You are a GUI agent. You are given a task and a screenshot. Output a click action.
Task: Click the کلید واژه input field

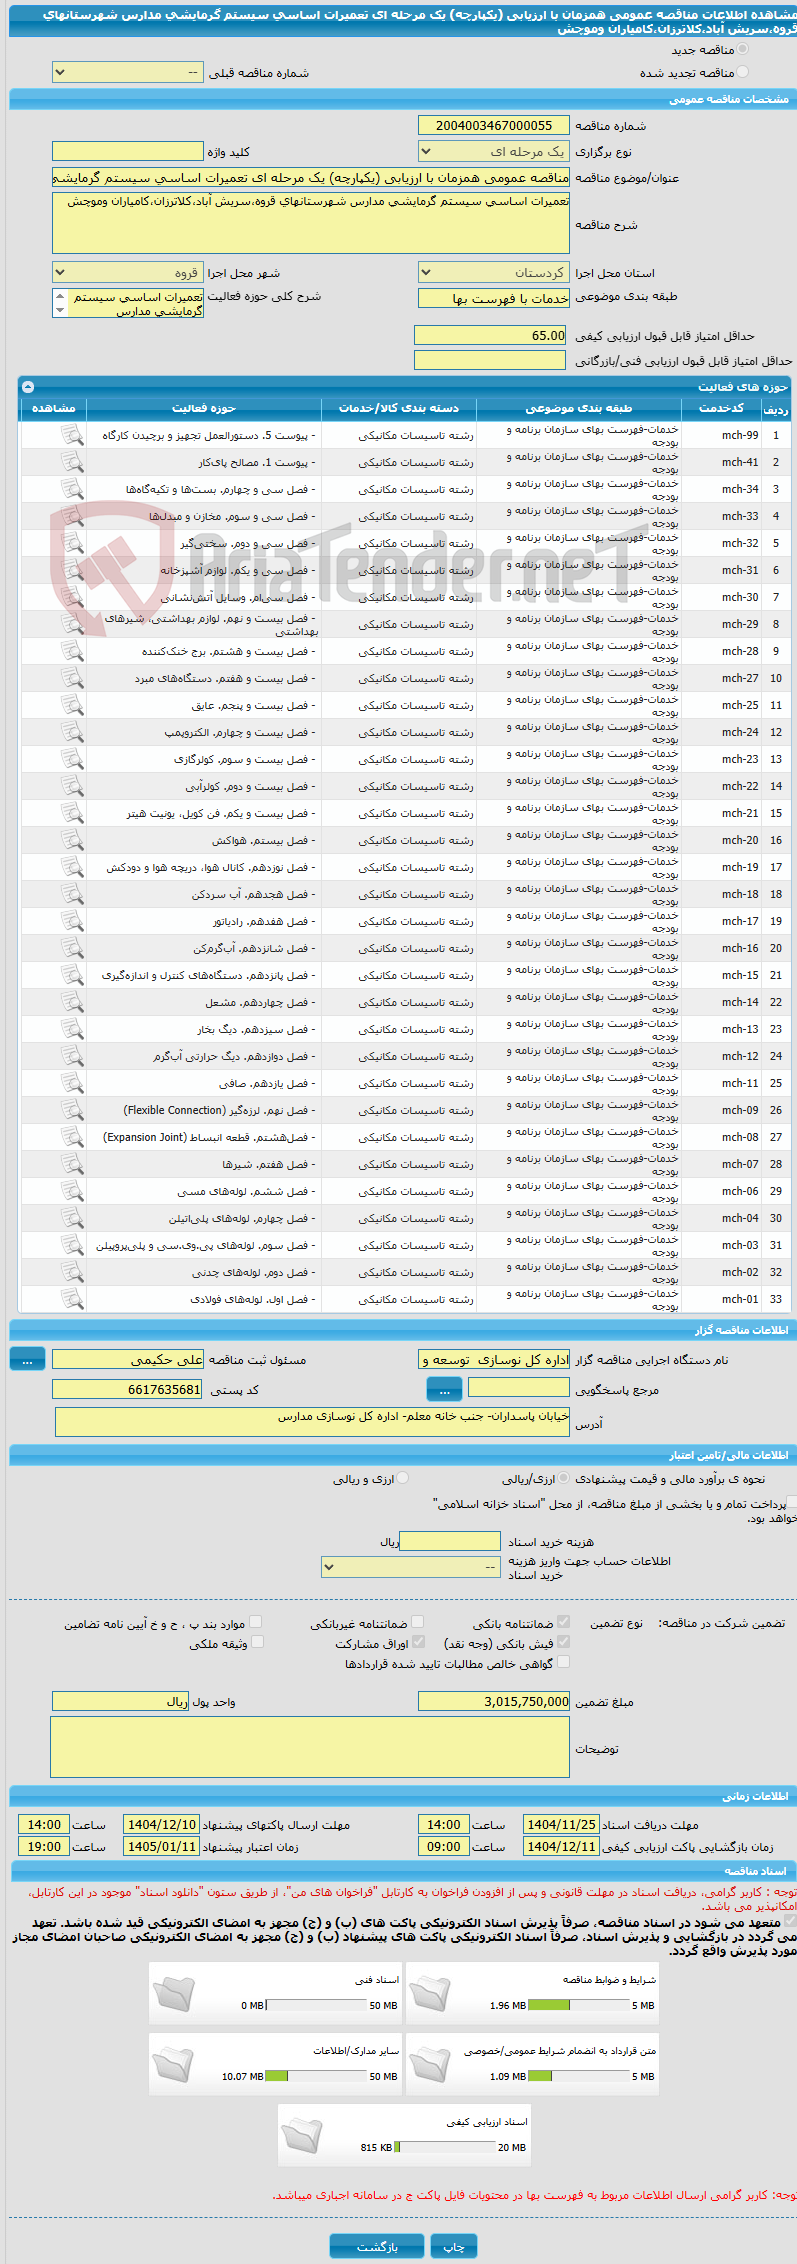pos(128,152)
